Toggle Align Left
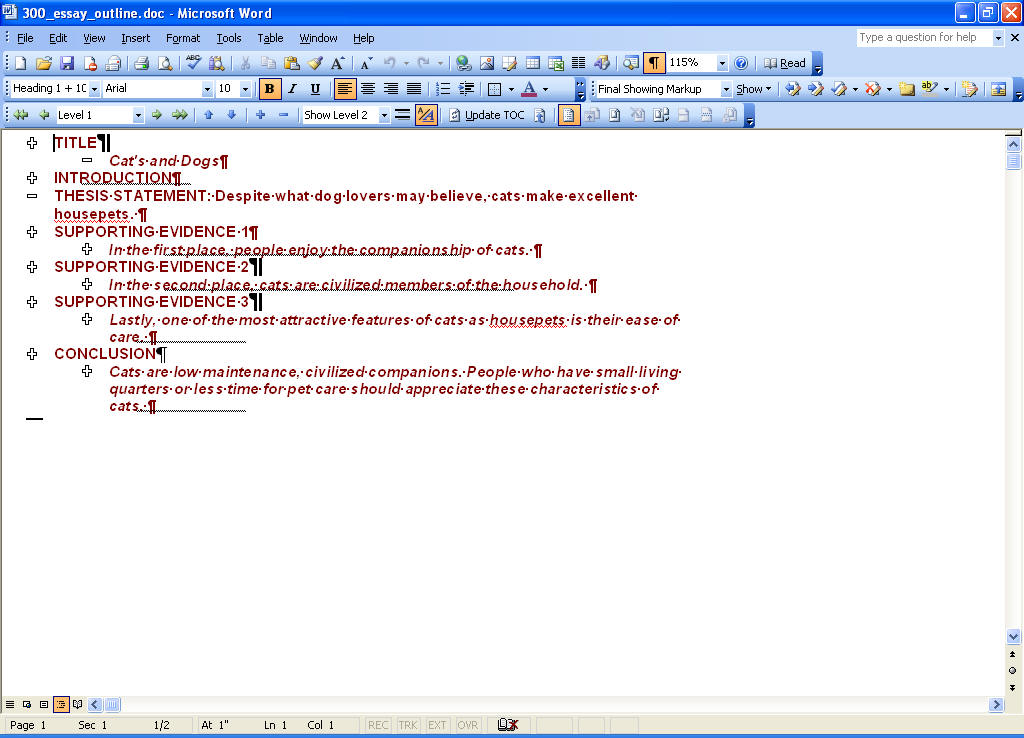 tap(345, 89)
